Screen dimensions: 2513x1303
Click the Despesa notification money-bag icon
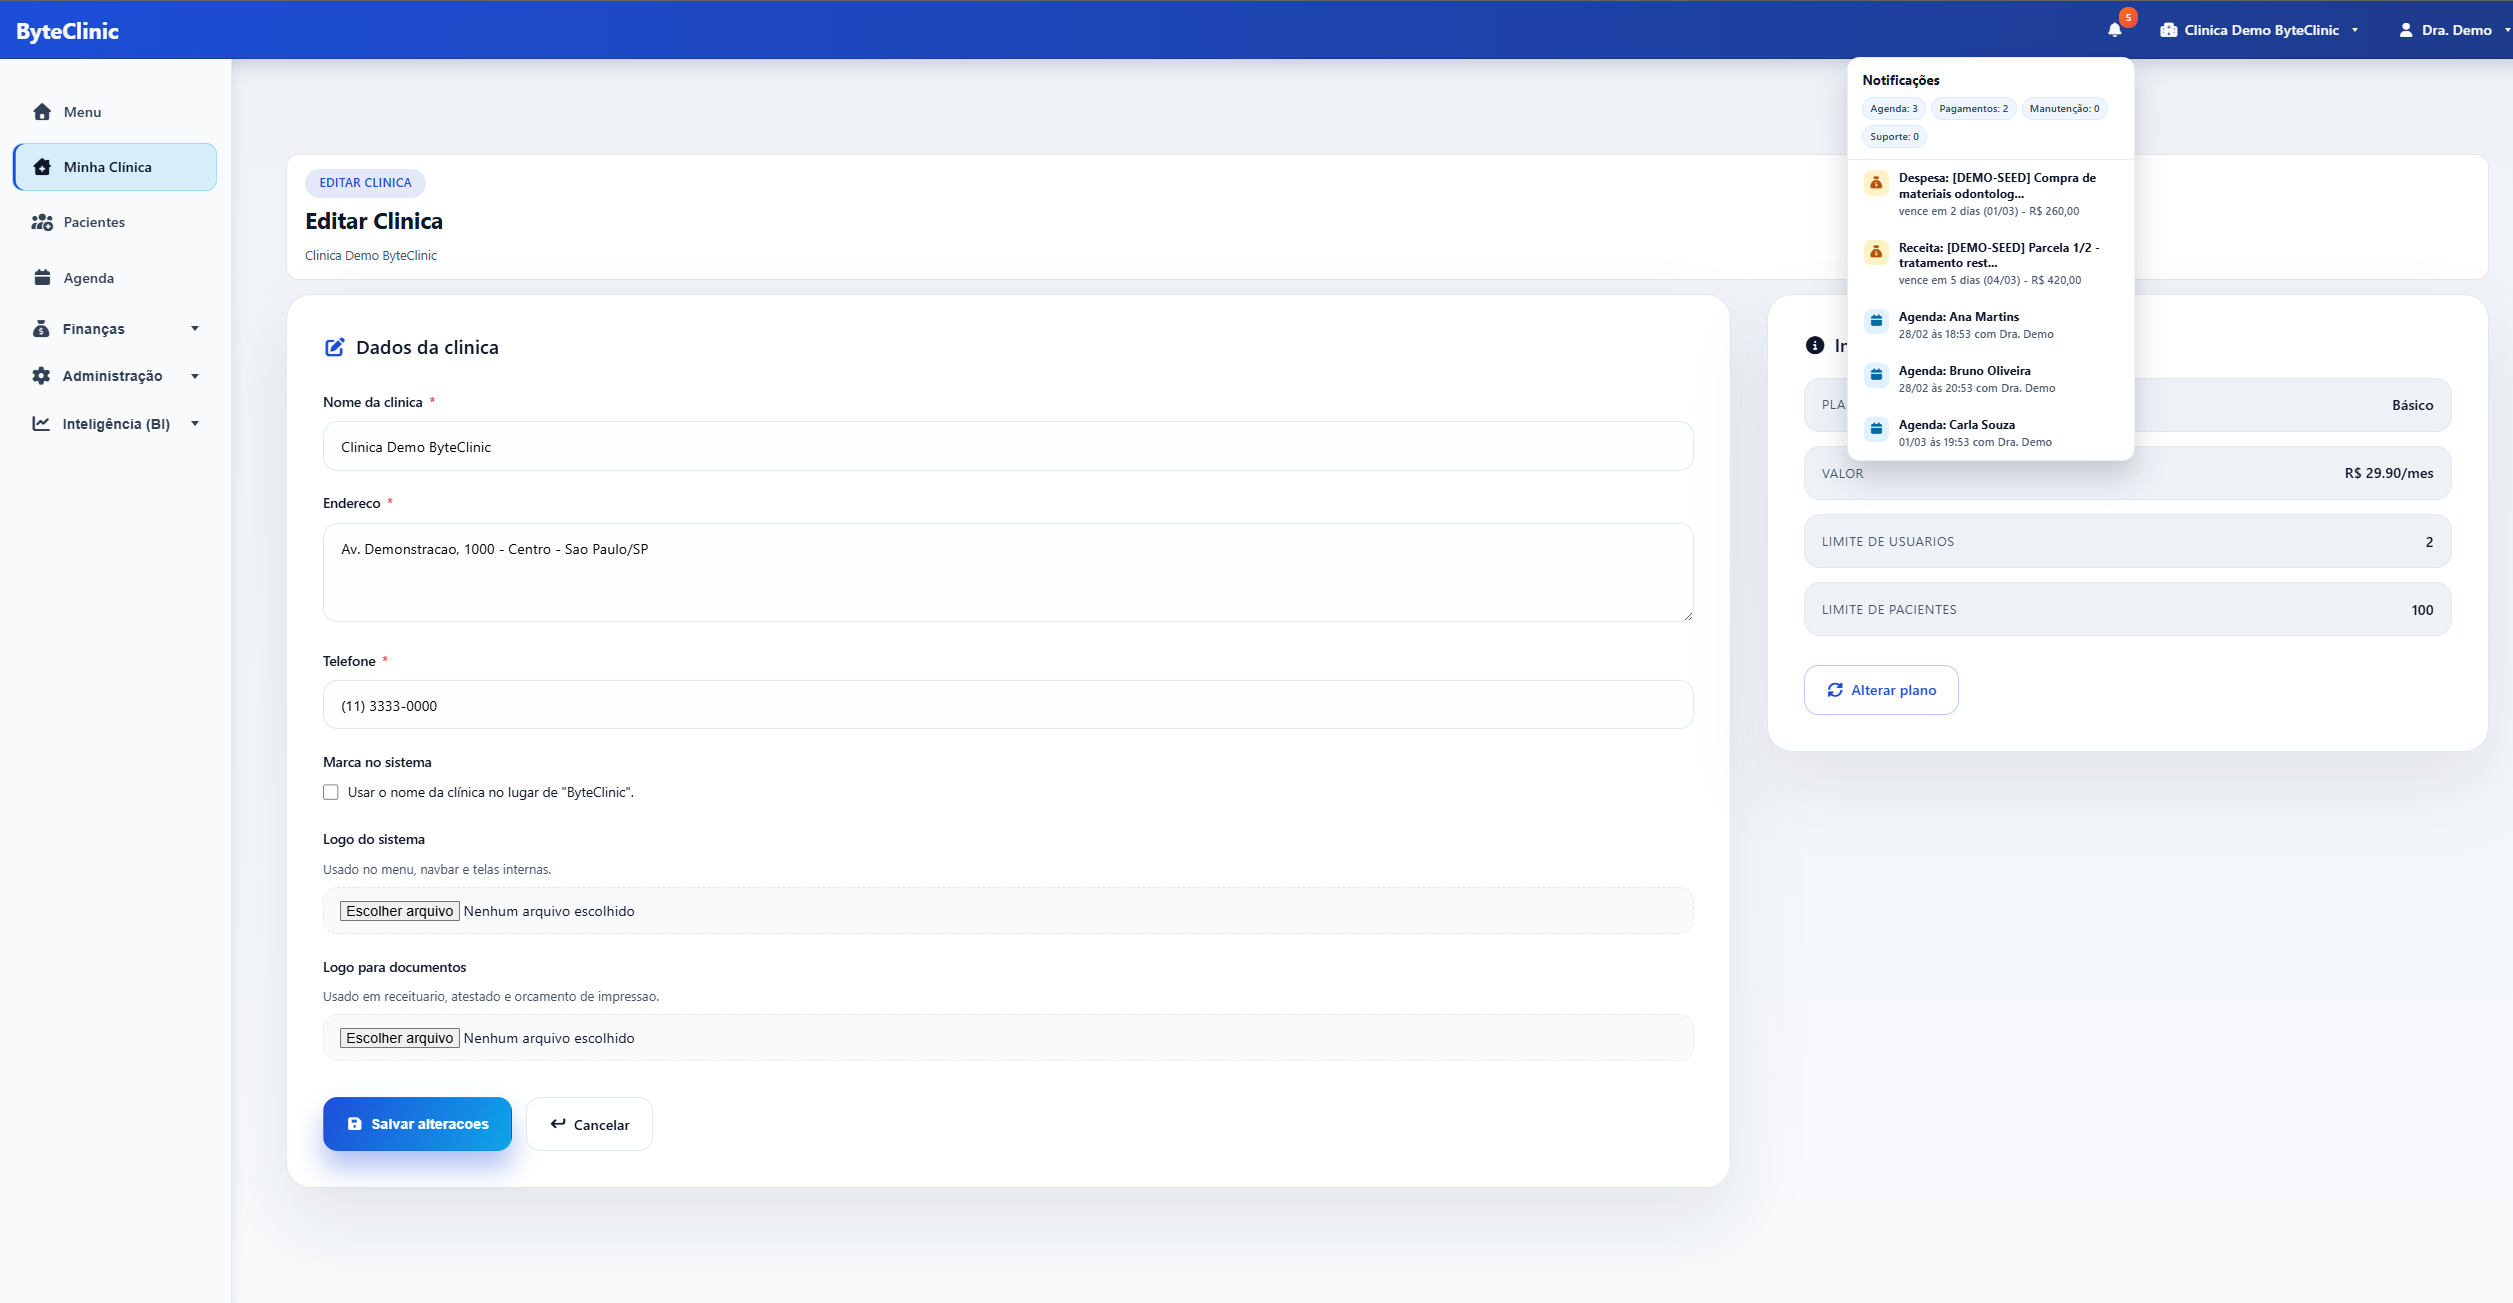[1876, 183]
